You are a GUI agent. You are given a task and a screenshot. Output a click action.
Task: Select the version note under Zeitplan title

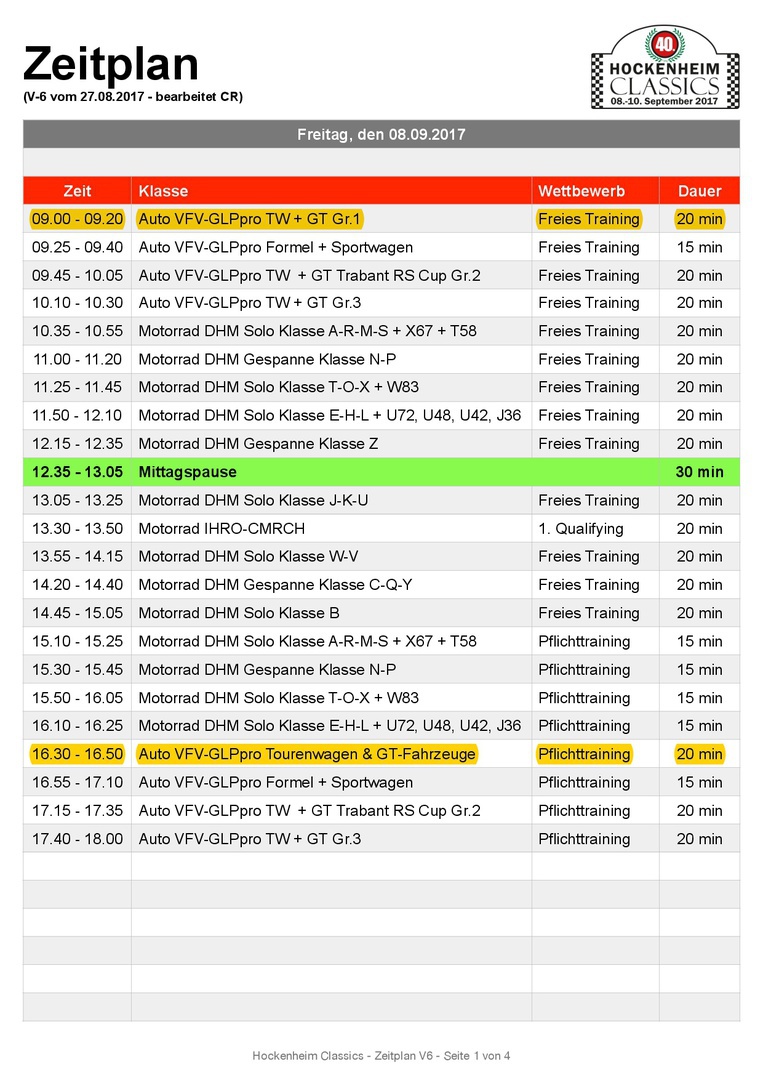pos(133,97)
